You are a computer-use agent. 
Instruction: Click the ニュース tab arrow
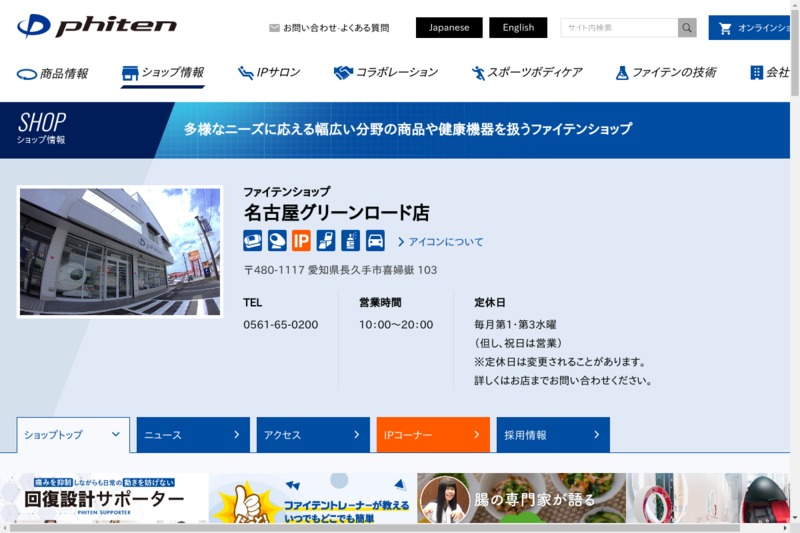pyautogui.click(x=237, y=435)
